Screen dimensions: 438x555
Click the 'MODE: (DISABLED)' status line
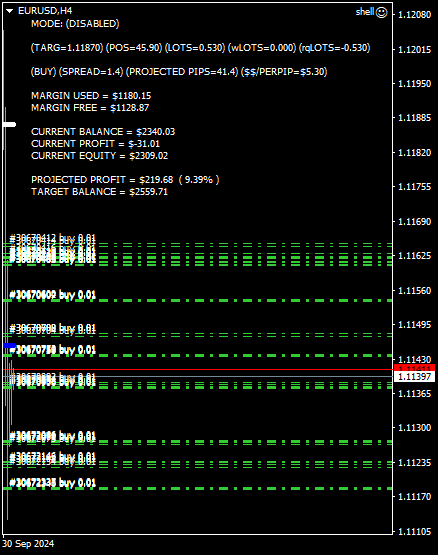tap(75, 24)
